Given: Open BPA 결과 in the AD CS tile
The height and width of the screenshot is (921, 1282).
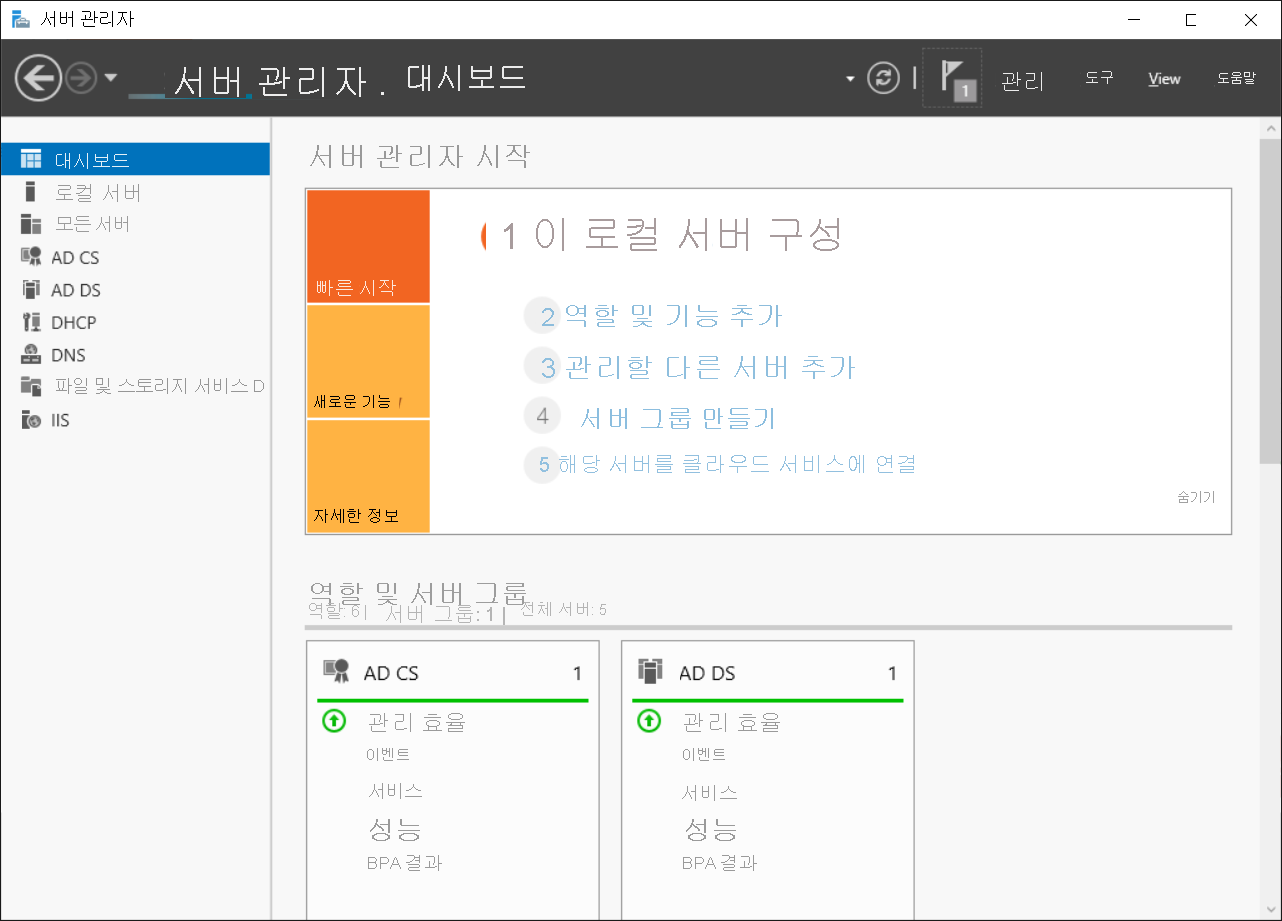Looking at the screenshot, I should pos(404,863).
